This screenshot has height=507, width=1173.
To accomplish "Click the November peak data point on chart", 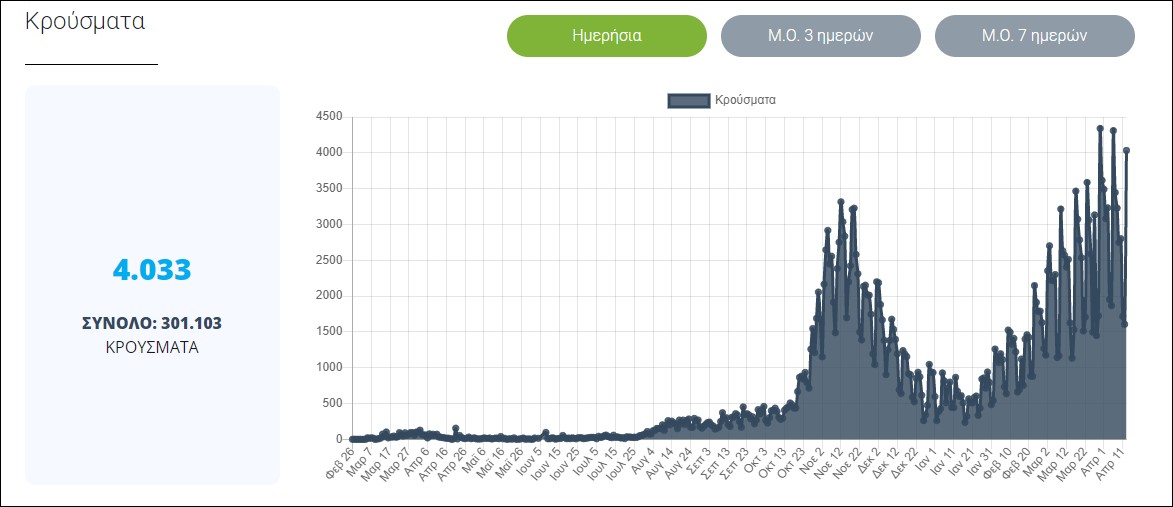I will 841,202.
